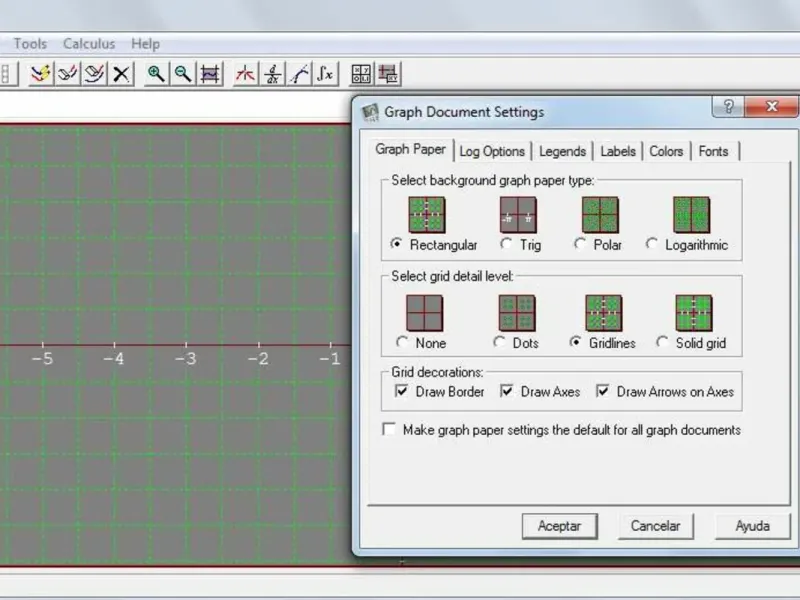This screenshot has height=600, width=800.
Task: Click the point tables toolbar icon
Action: tap(362, 74)
